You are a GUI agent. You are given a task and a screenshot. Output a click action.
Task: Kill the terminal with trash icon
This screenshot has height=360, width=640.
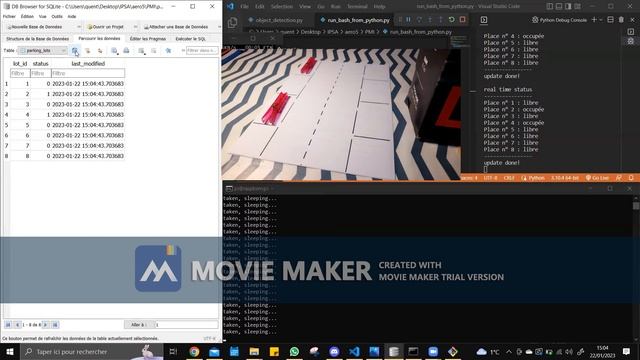click(x=621, y=20)
